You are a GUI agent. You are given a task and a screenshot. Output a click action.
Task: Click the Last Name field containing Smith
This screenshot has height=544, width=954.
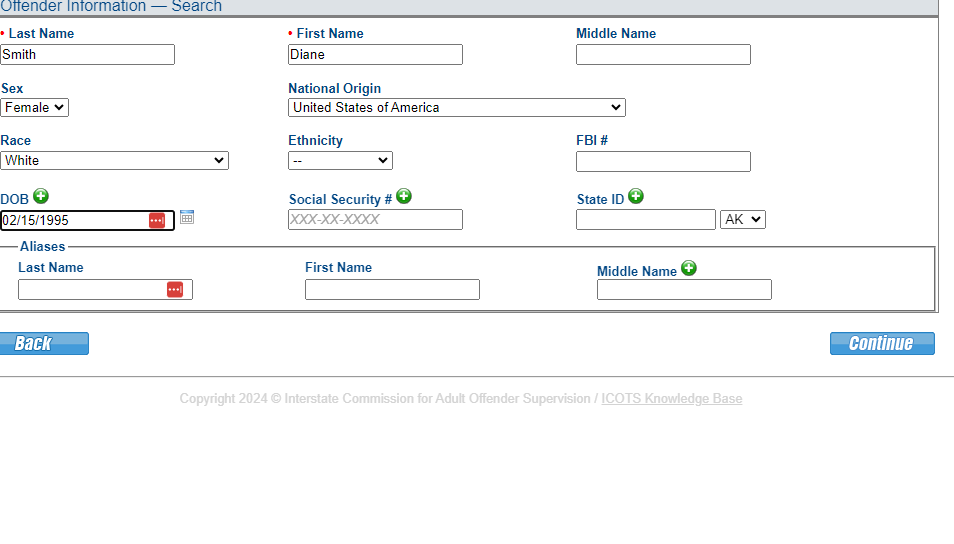88,55
